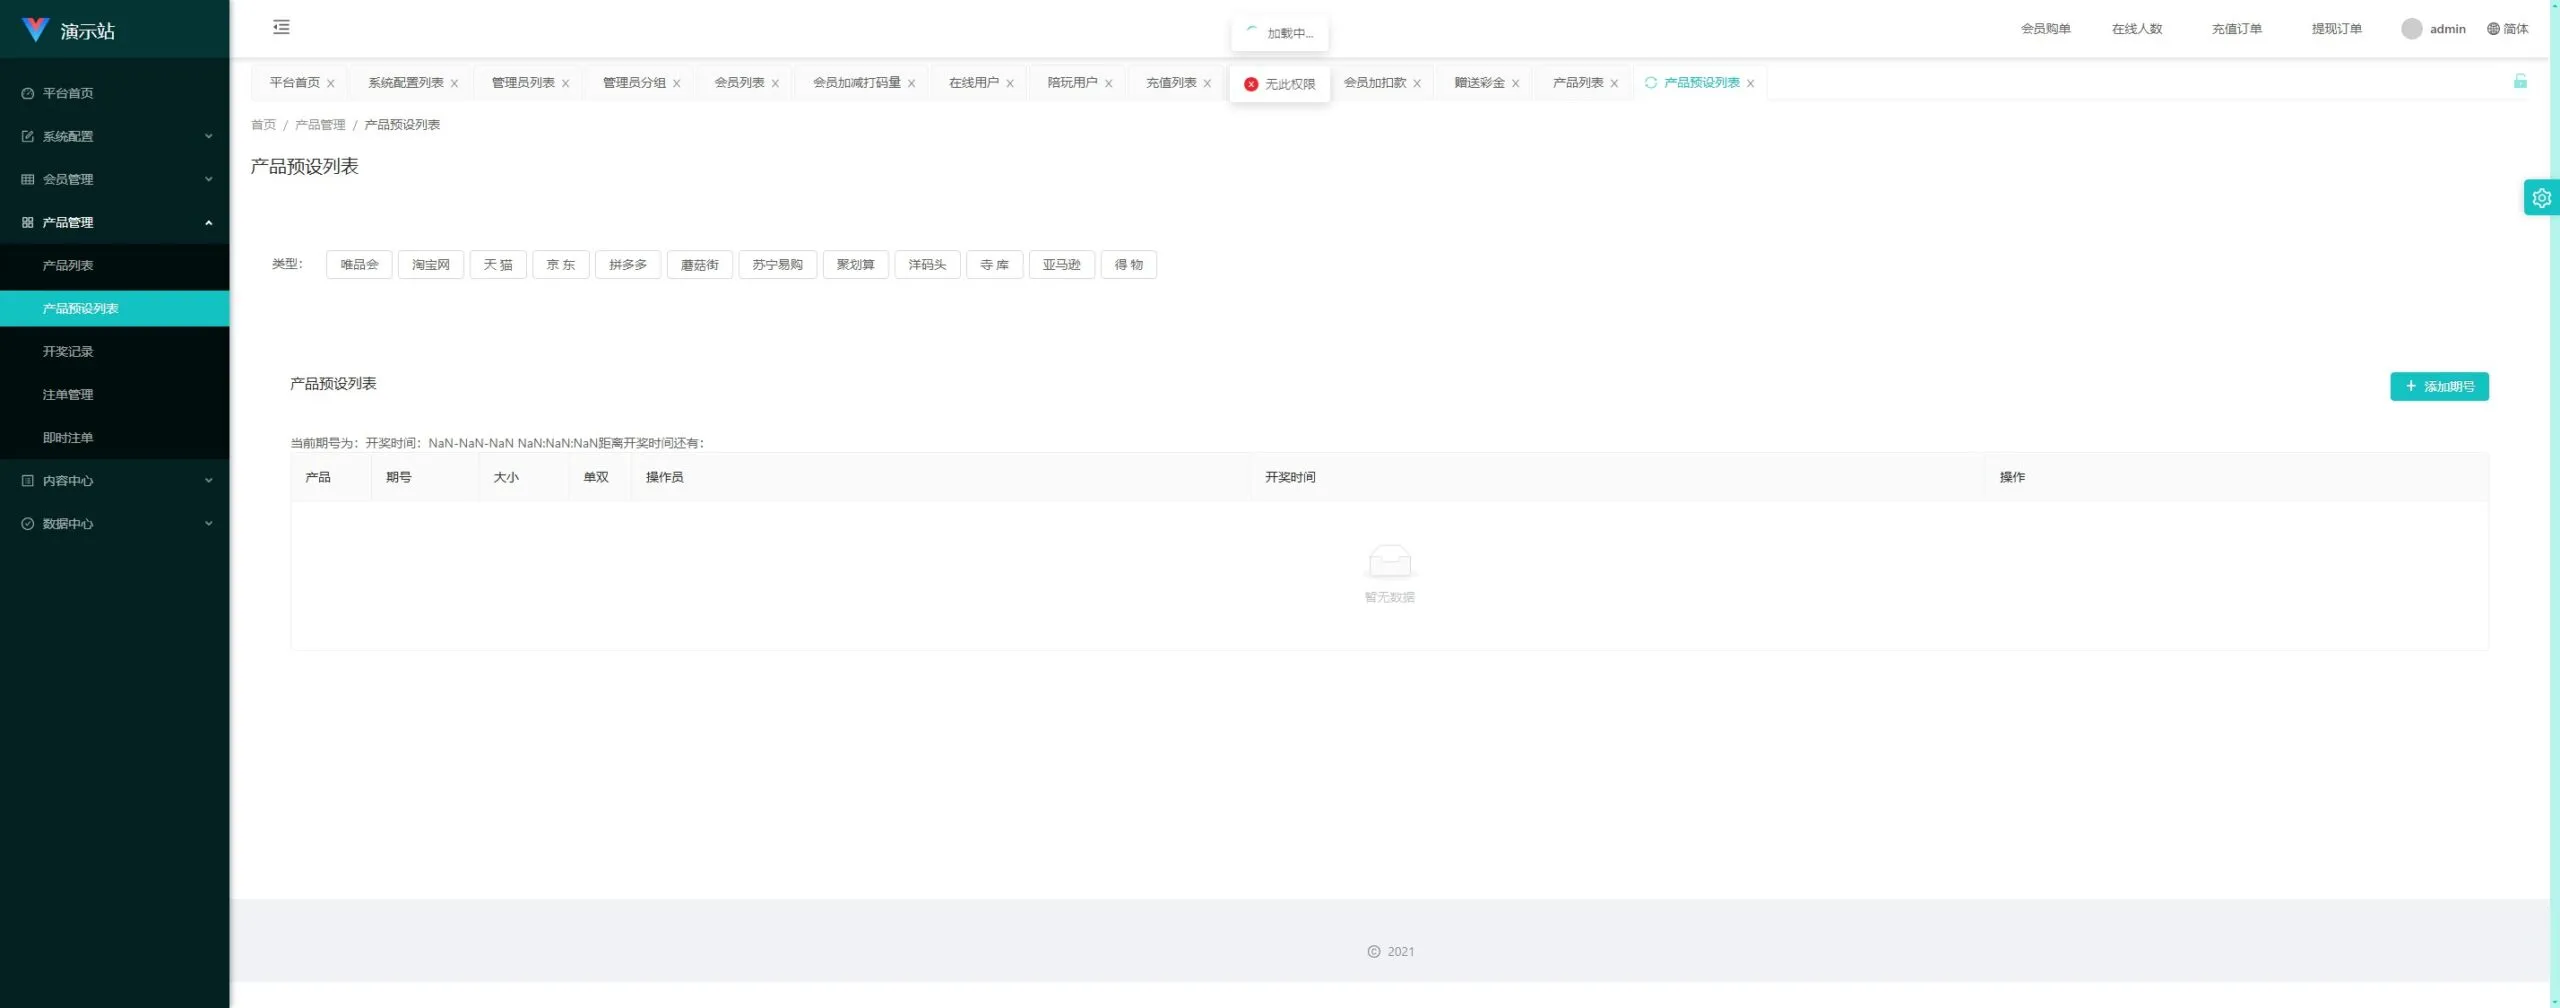This screenshot has width=2560, height=1008.
Task: Close the 赠送彩金 tab
Action: point(1515,84)
